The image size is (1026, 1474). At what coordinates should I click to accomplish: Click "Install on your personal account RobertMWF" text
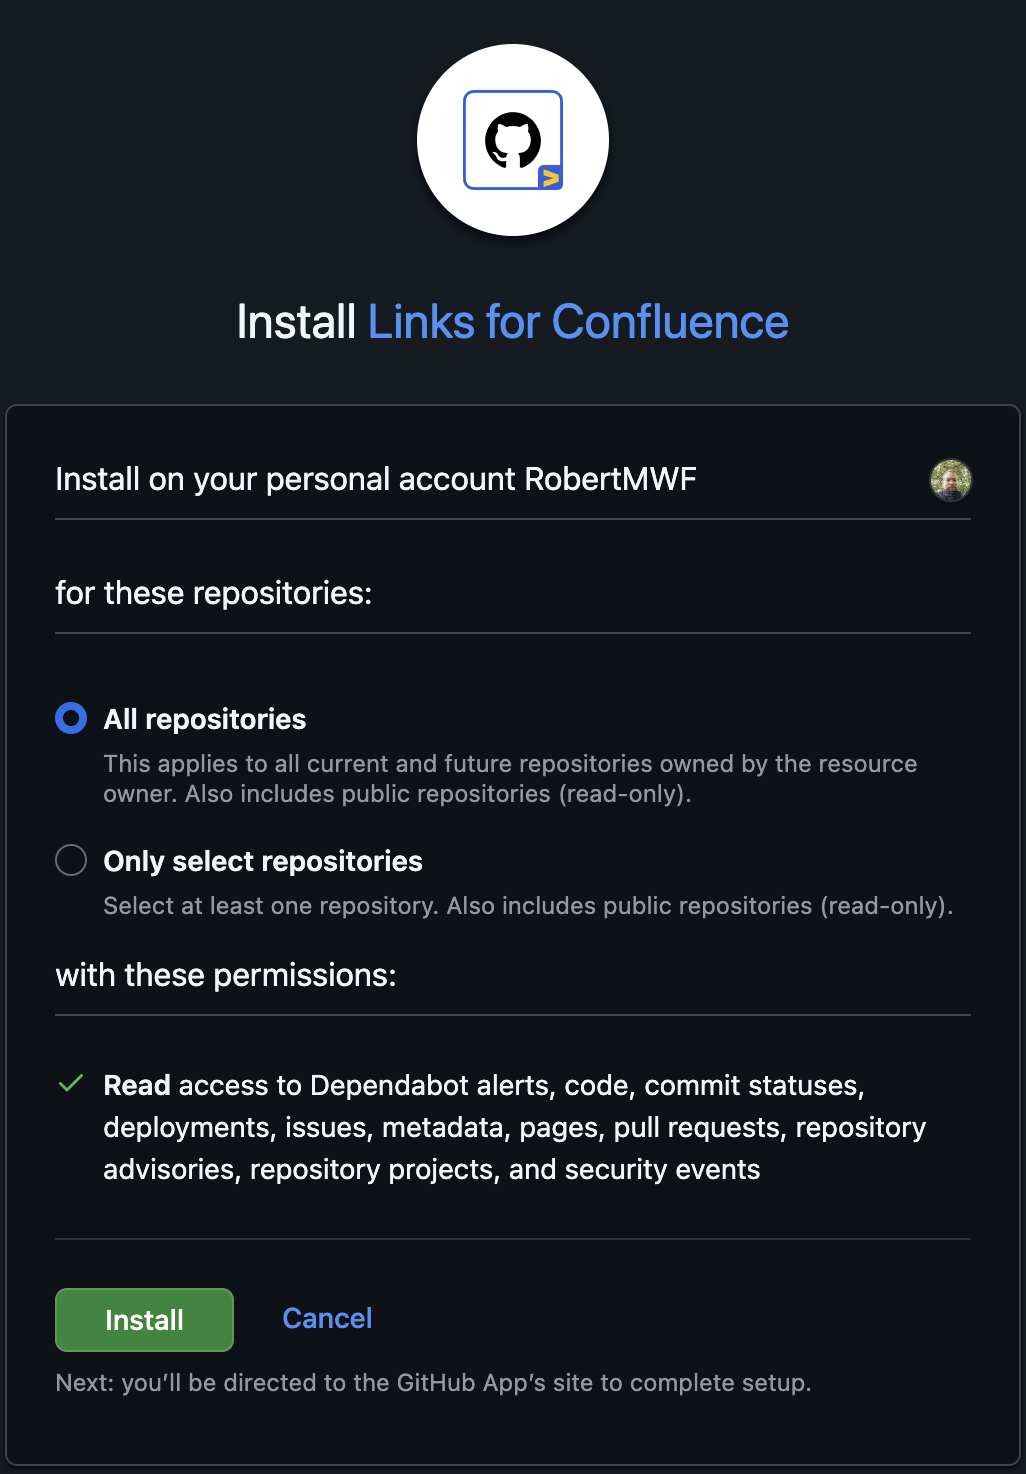pyautogui.click(x=376, y=479)
